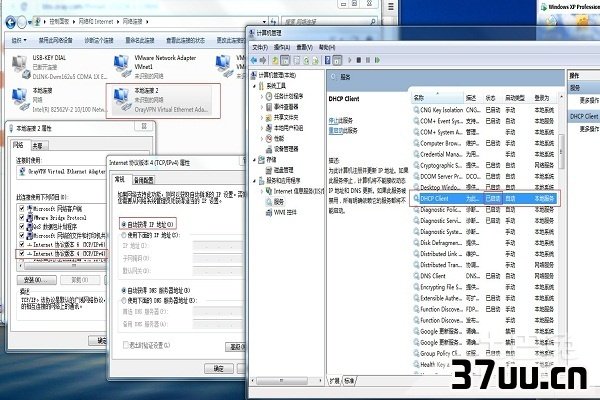Viewport: 600px width, 400px height.
Task: Click 禁用此网络设备 toolbar button
Action: (55, 40)
